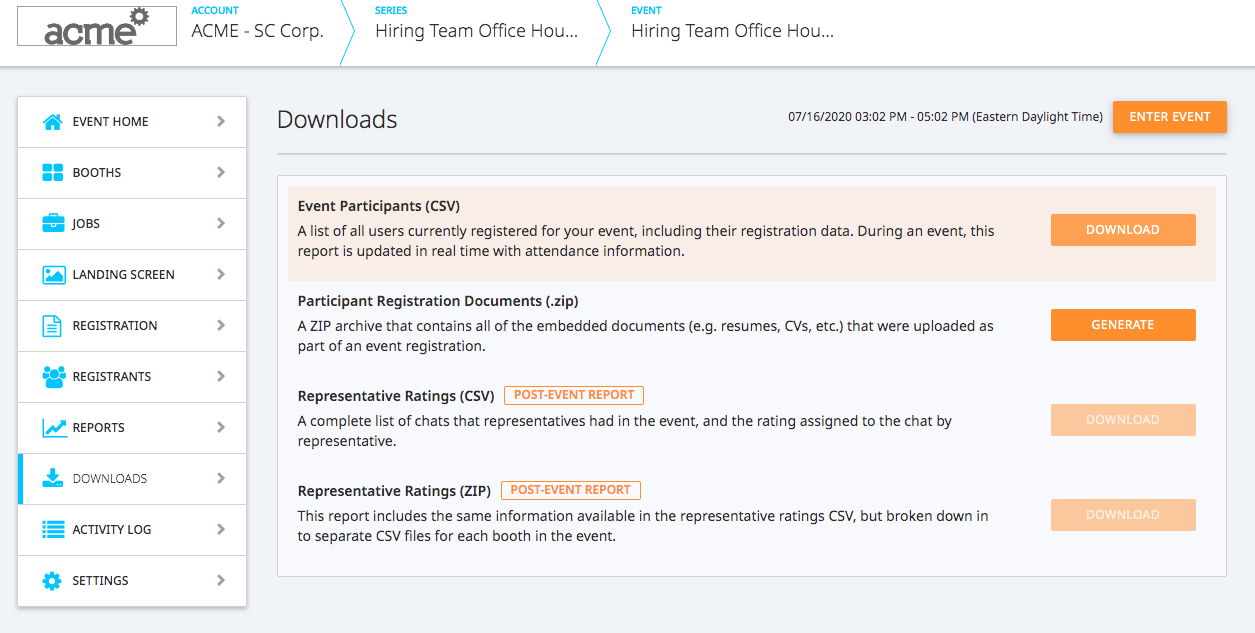Click the Booths grid icon
Viewport: 1255px width, 633px height.
coord(53,173)
